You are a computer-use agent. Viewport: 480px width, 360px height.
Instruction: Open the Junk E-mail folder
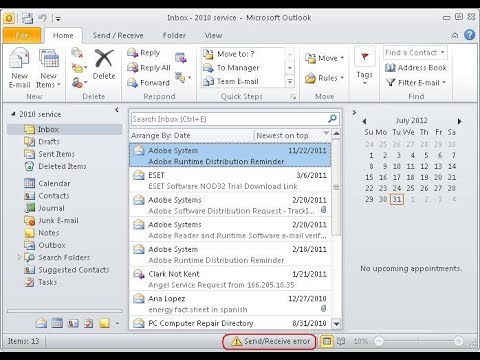(x=51, y=220)
